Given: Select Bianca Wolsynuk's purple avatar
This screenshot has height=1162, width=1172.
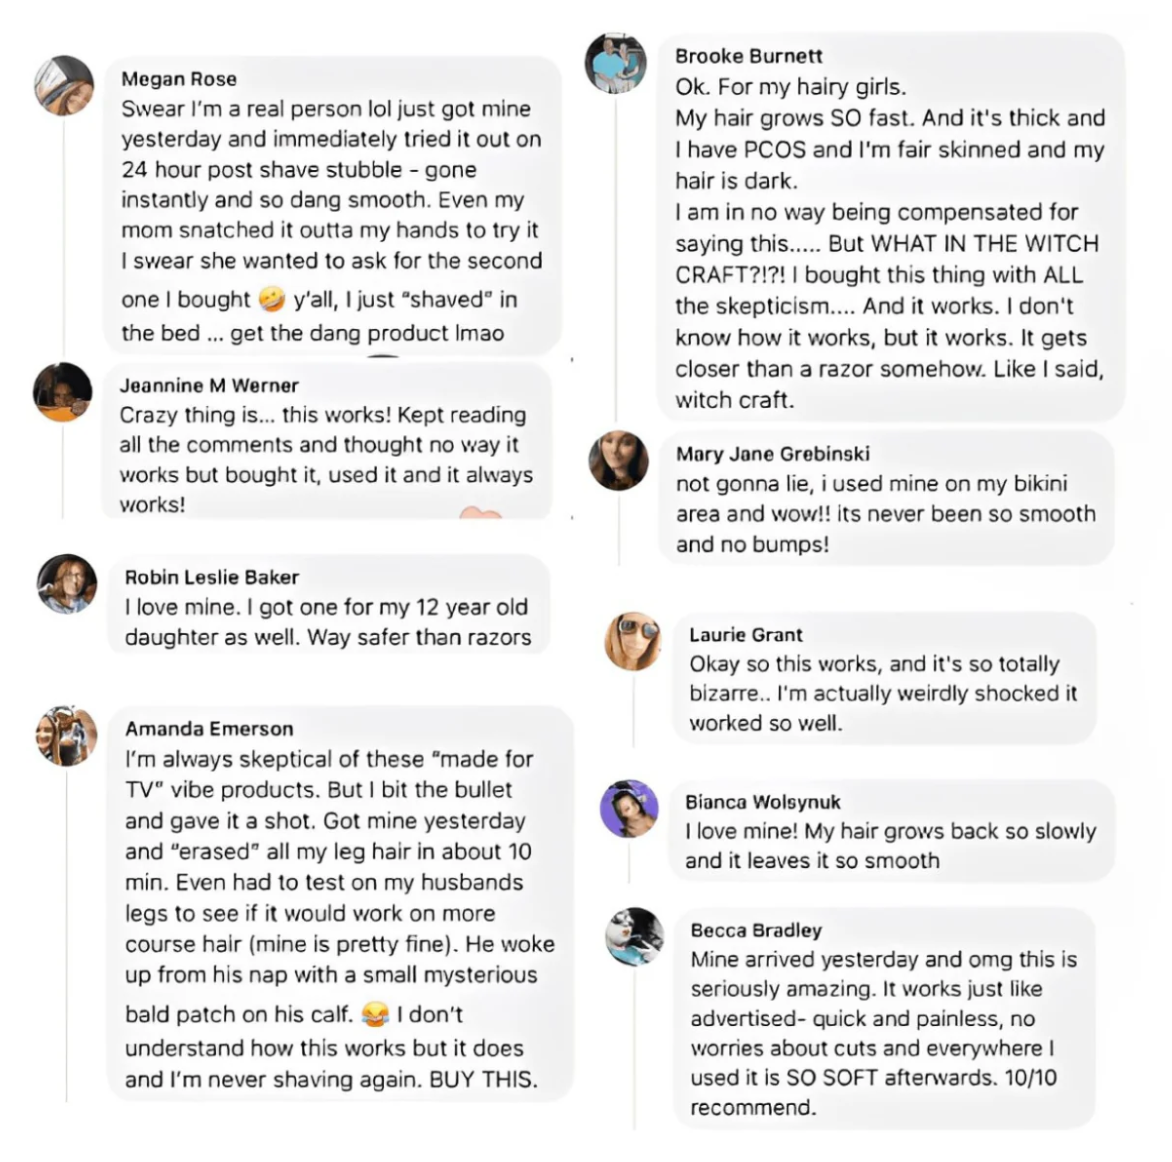Looking at the screenshot, I should [629, 809].
